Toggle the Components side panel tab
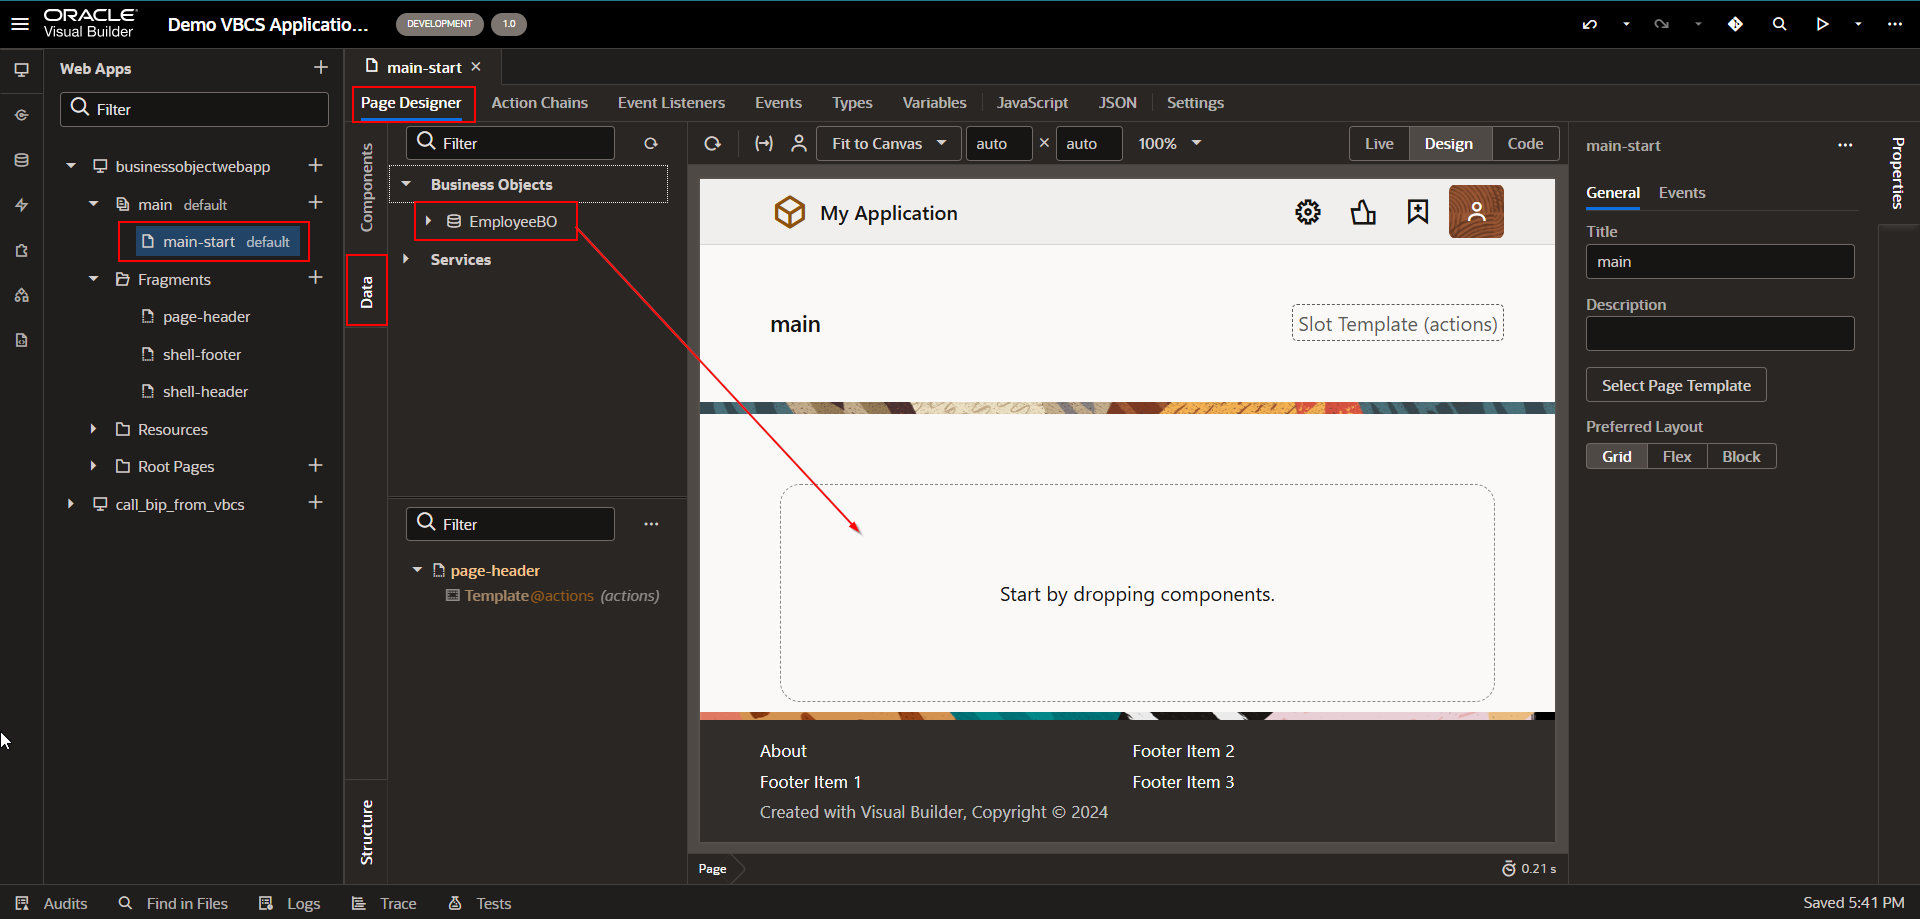This screenshot has height=919, width=1920. coord(367,187)
